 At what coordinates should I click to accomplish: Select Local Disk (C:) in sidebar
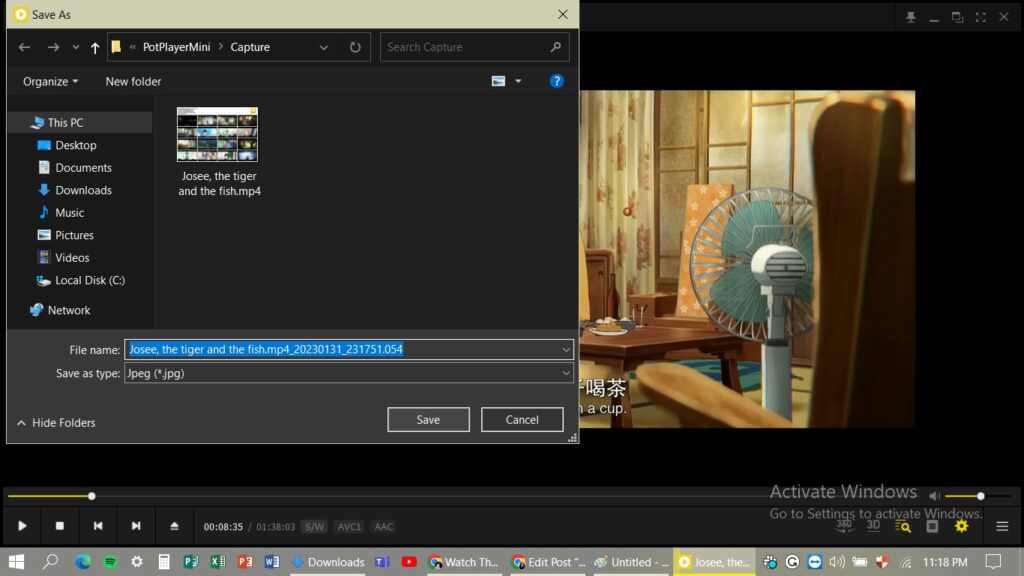tap(89, 280)
